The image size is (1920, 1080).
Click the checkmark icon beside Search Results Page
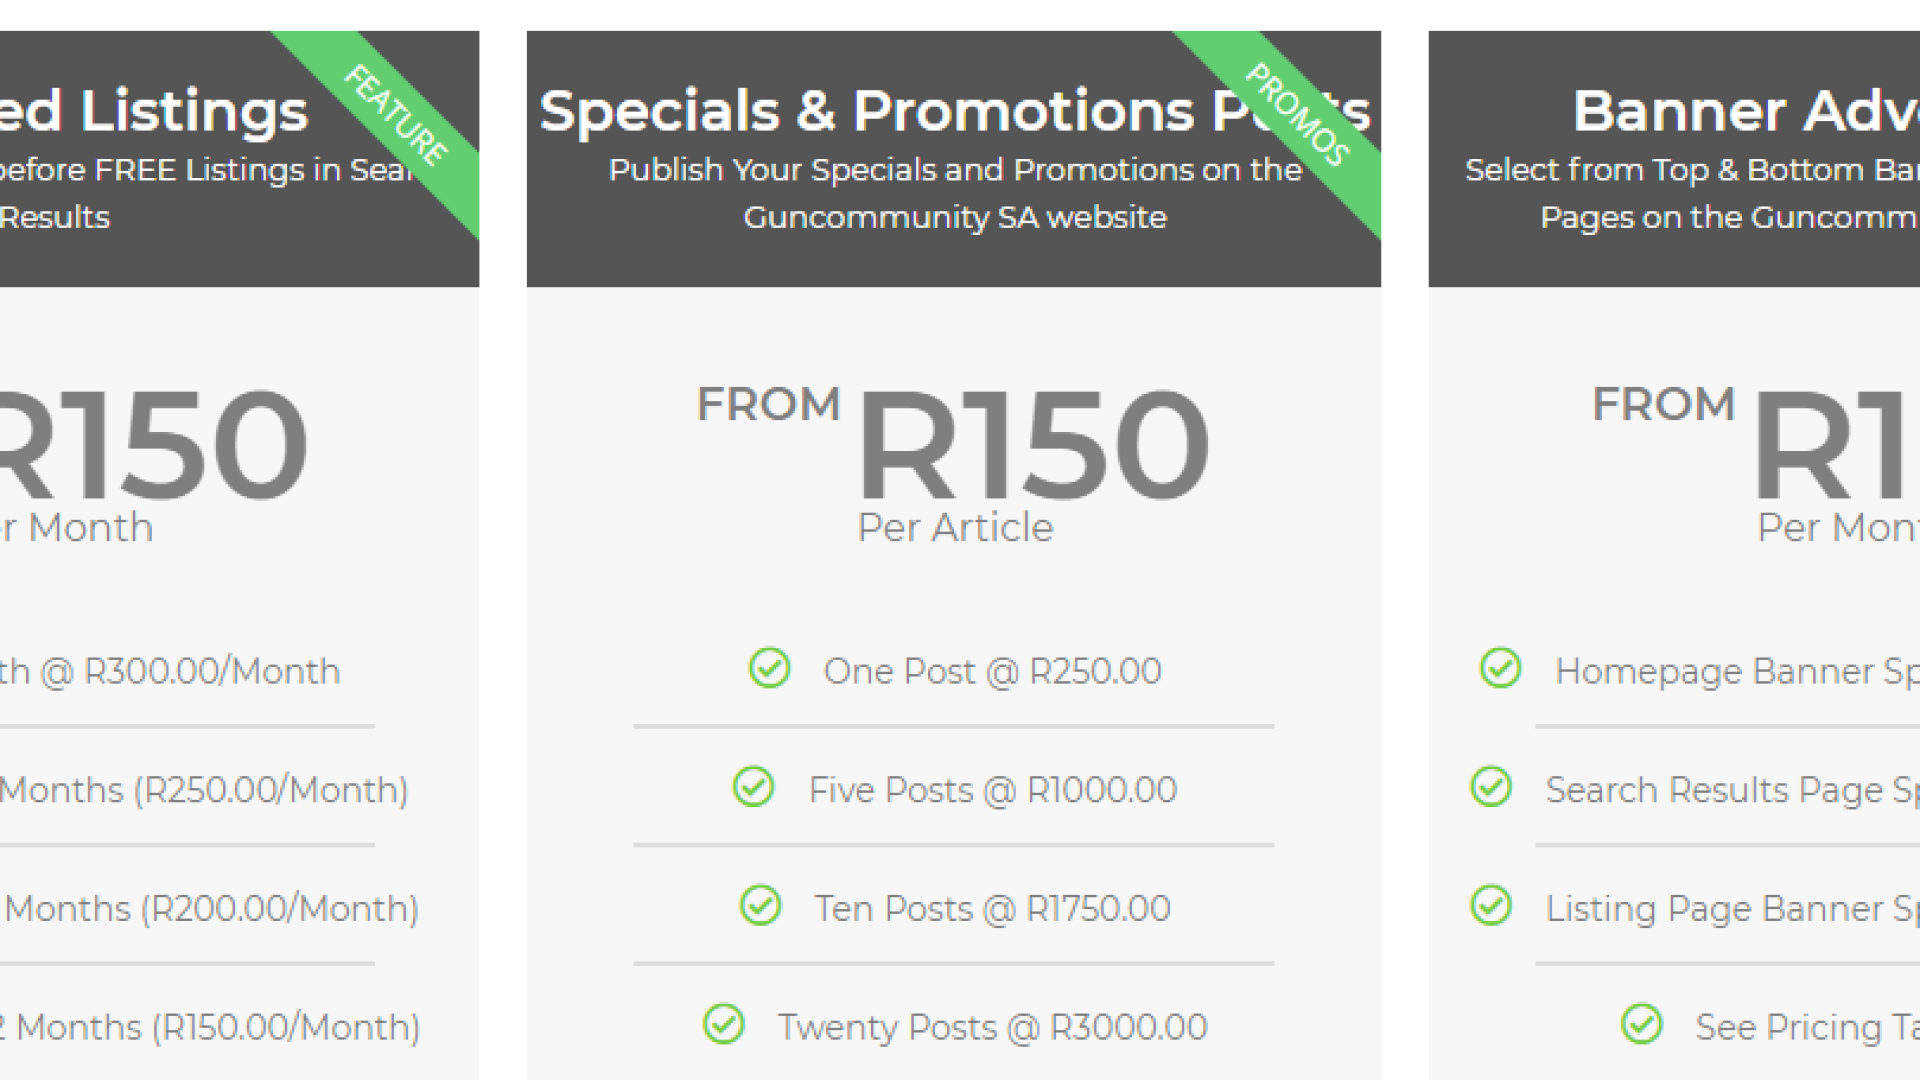tap(1490, 787)
